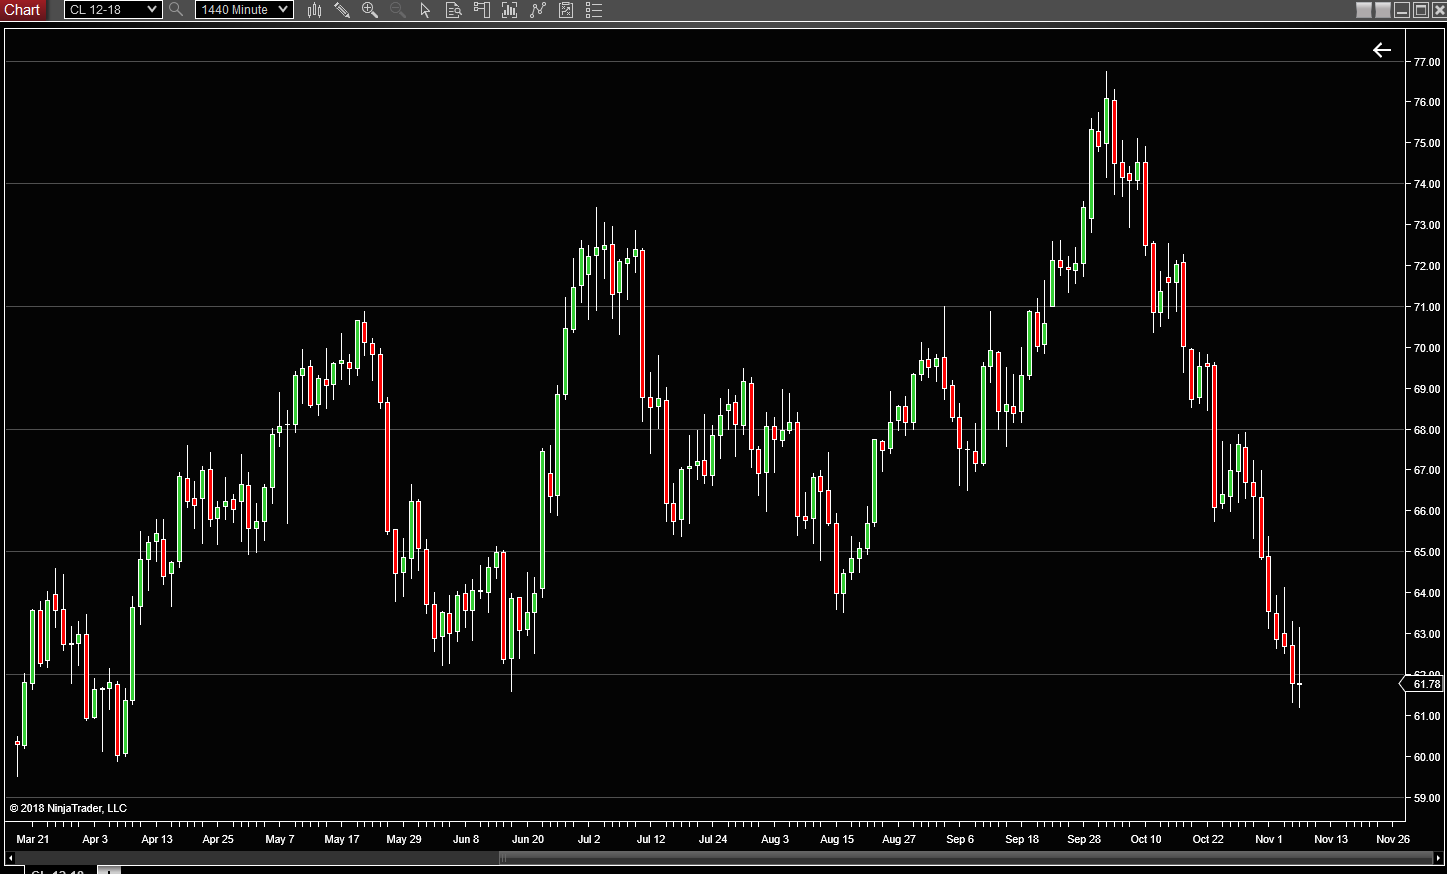Open the data box icon

[x=453, y=10]
